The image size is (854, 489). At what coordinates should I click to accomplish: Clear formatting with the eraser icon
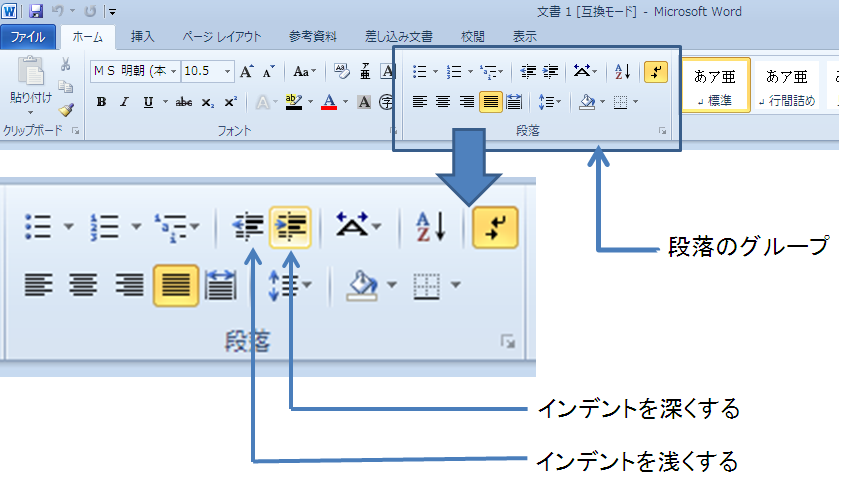341,71
